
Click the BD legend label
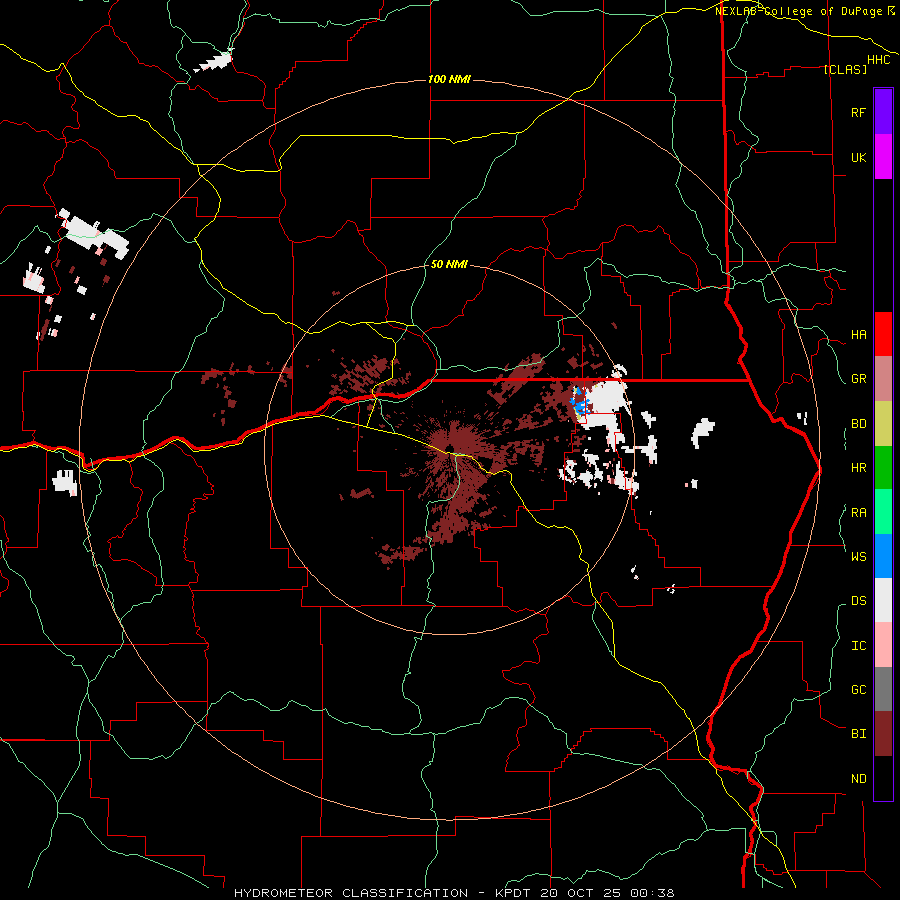tap(858, 424)
